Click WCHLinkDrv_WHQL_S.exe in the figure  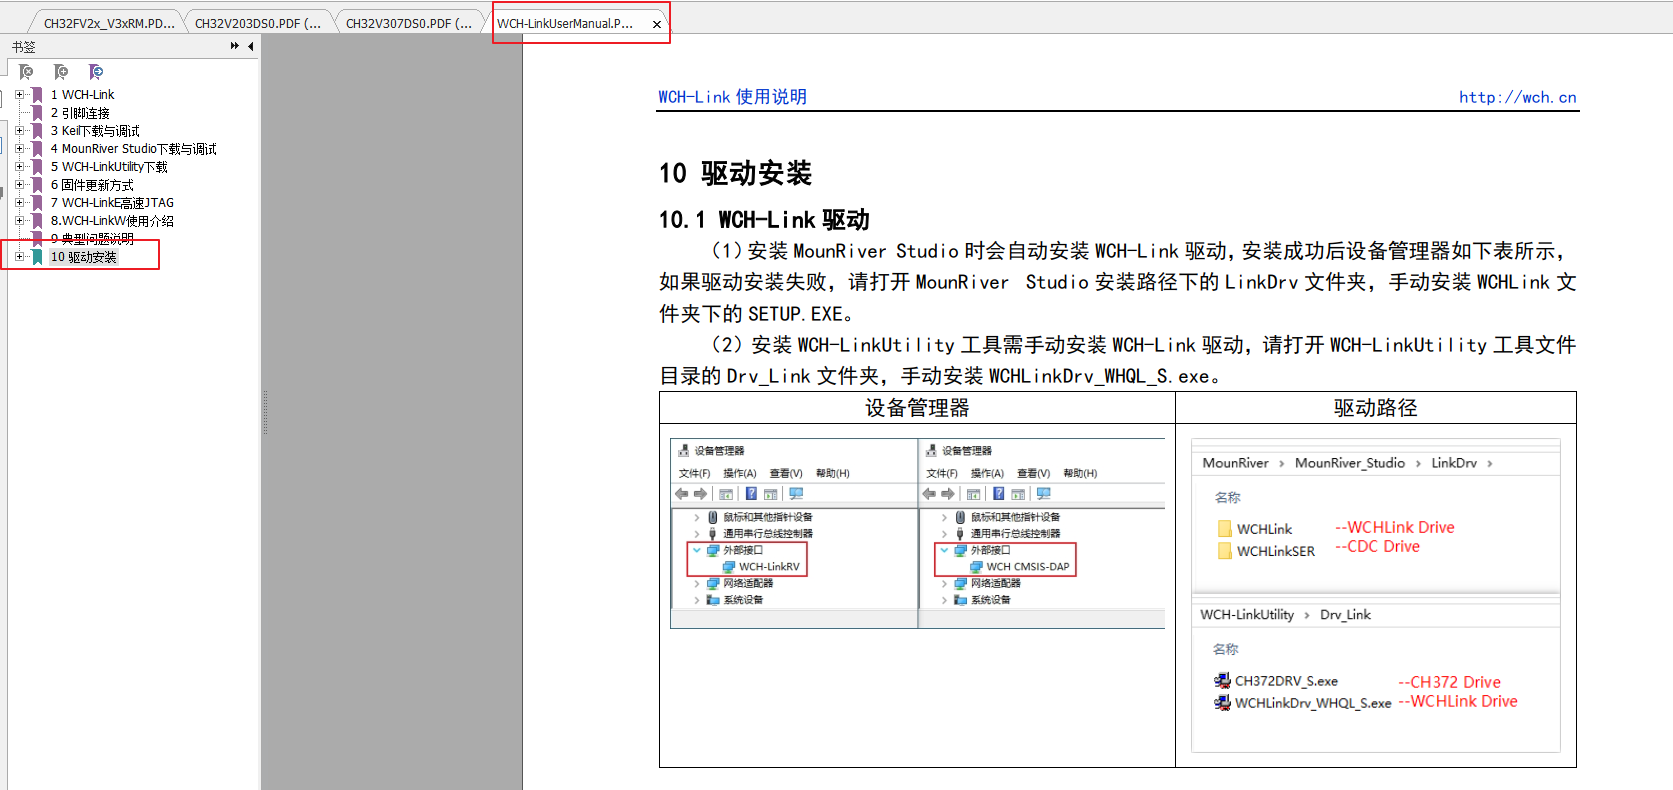(1303, 703)
